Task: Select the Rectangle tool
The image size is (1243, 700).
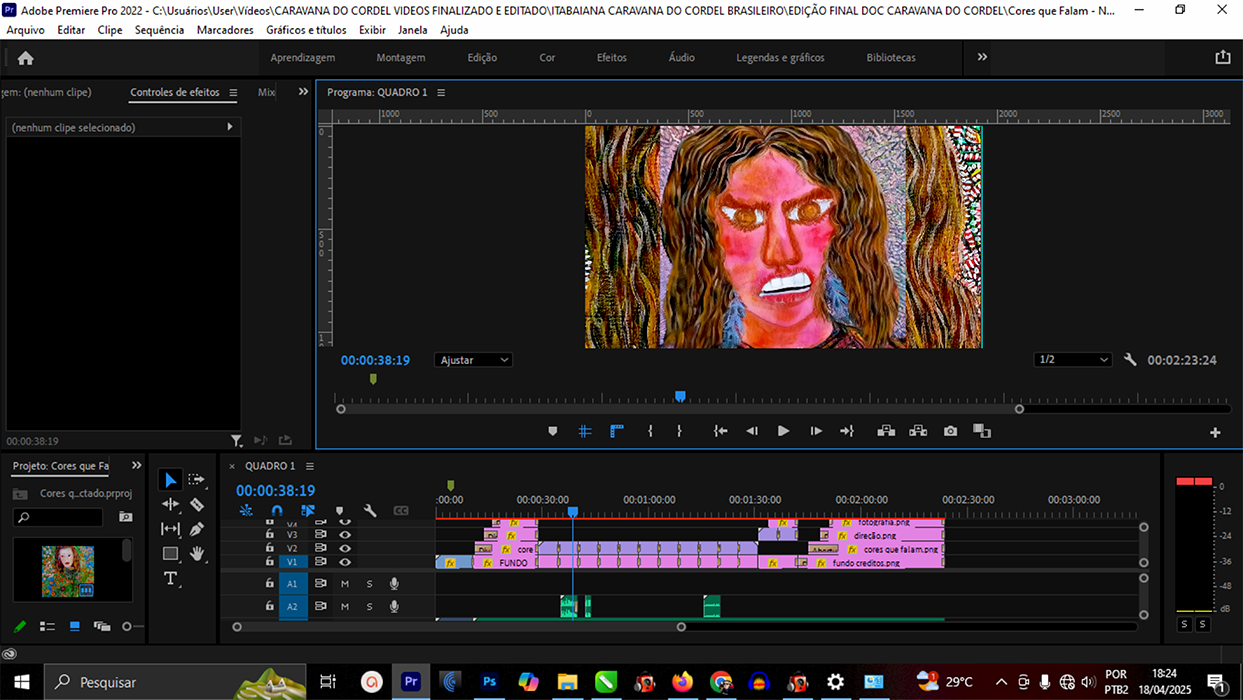Action: (170, 553)
